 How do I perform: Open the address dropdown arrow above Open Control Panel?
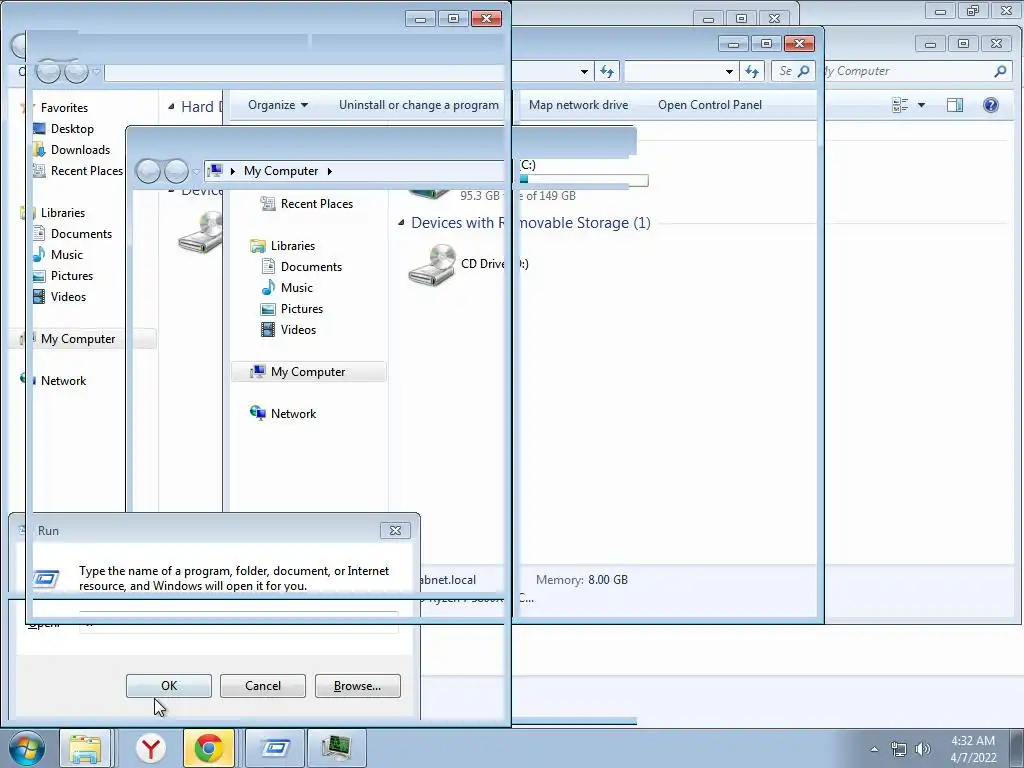729,71
